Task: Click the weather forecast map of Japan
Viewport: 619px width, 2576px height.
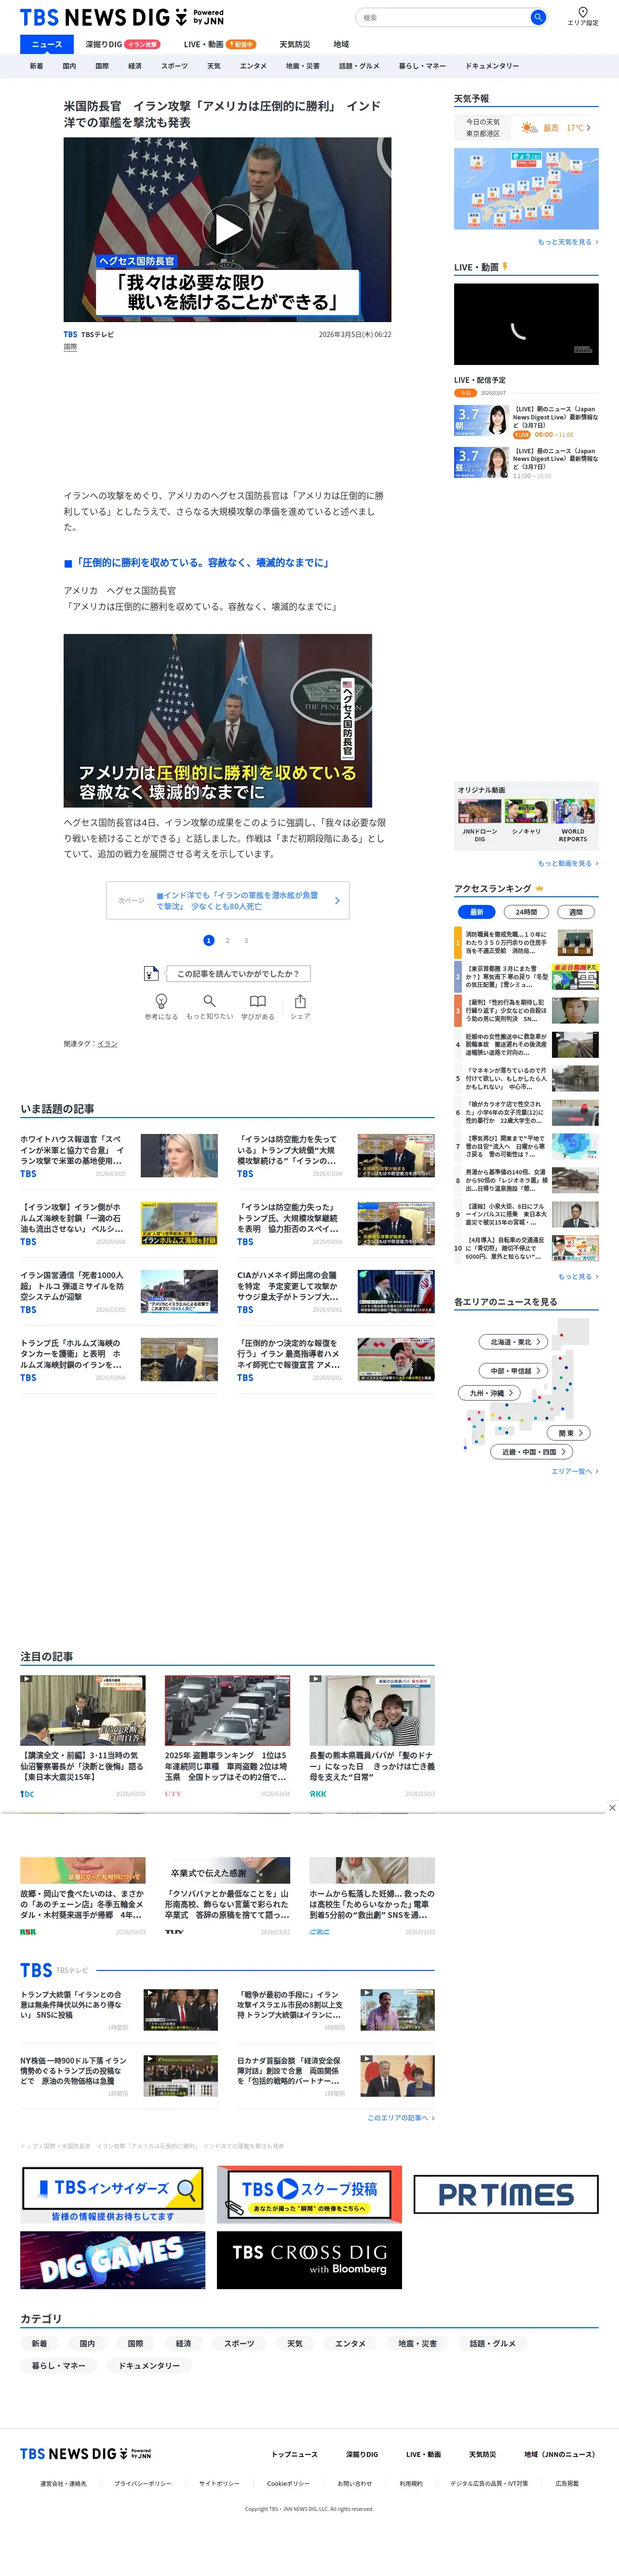Action: pyautogui.click(x=526, y=189)
